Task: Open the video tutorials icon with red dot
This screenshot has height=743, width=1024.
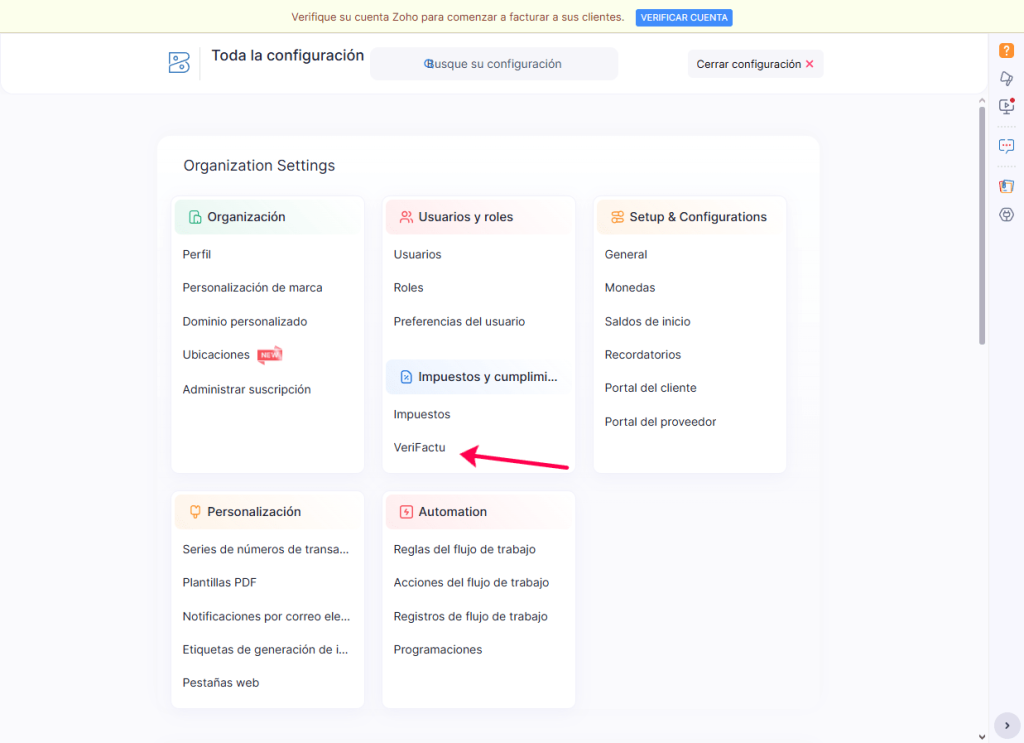Action: tap(1006, 105)
